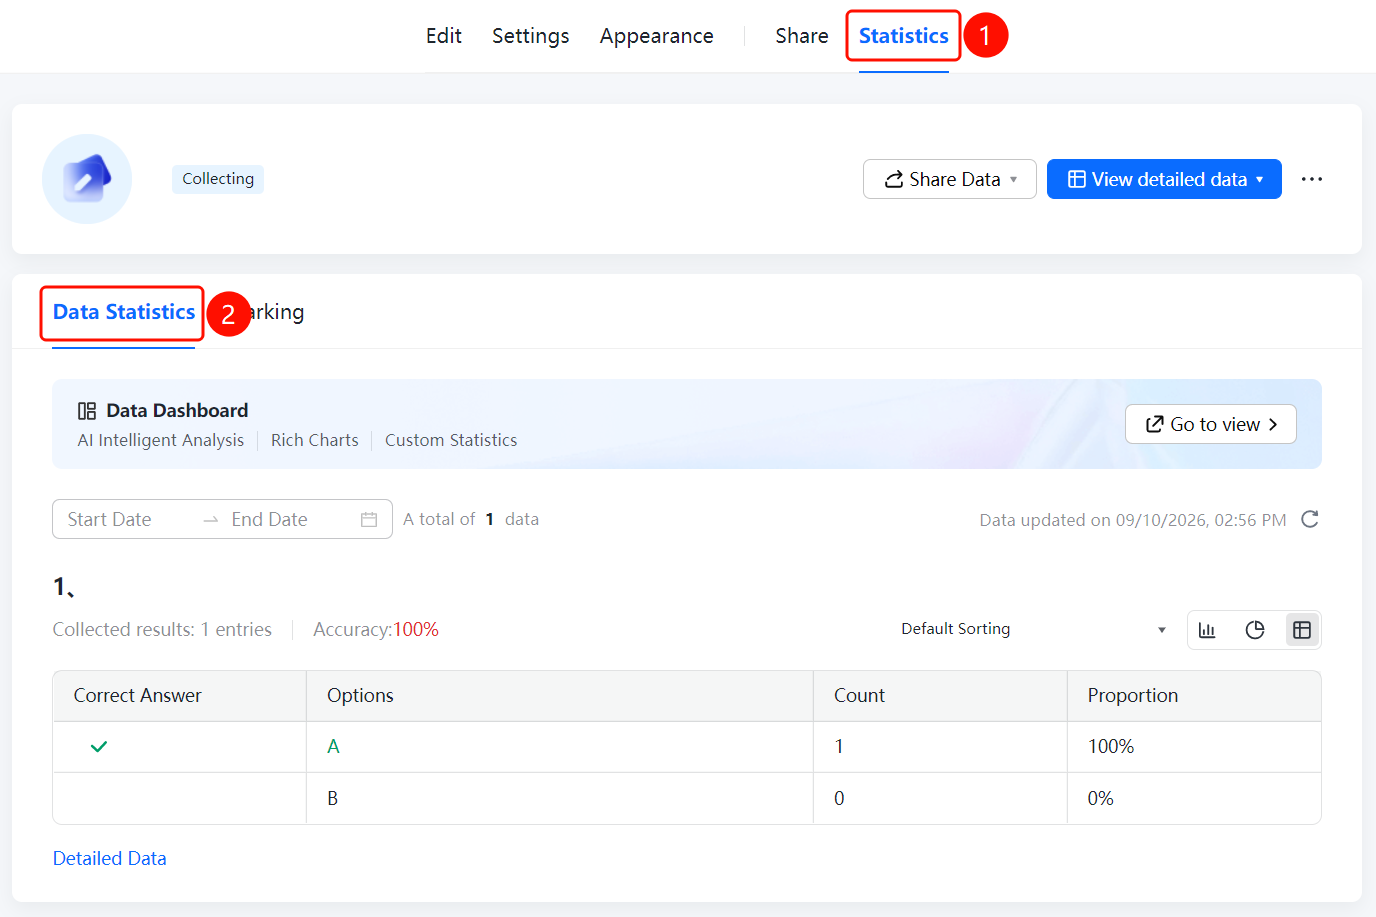Viewport: 1376px width, 917px height.
Task: Expand the Default Sorting dropdown
Action: [x=1034, y=629]
